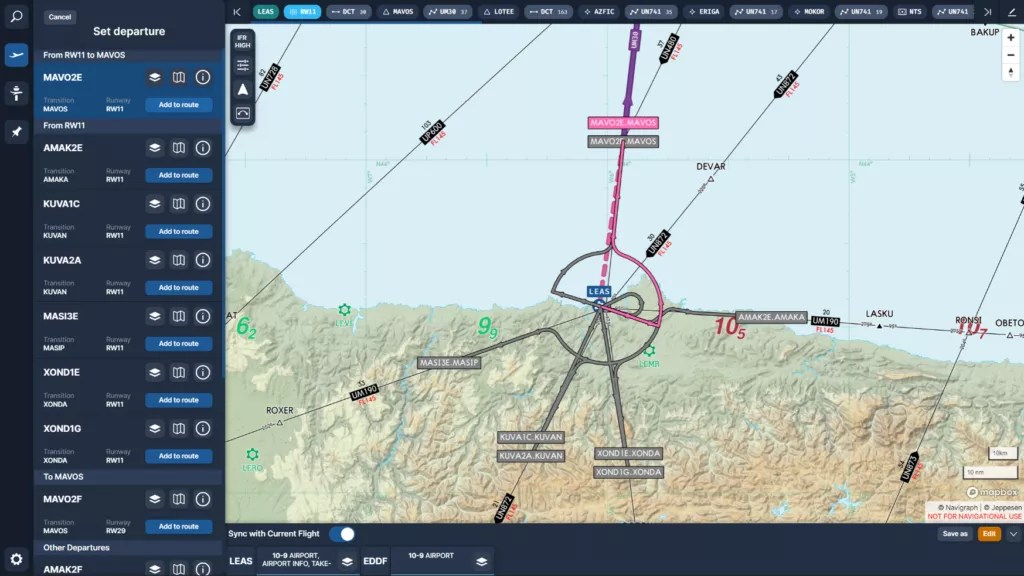Viewport: 1024px width, 576px height.
Task: Click the north arrow orientation icon
Action: [243, 88]
